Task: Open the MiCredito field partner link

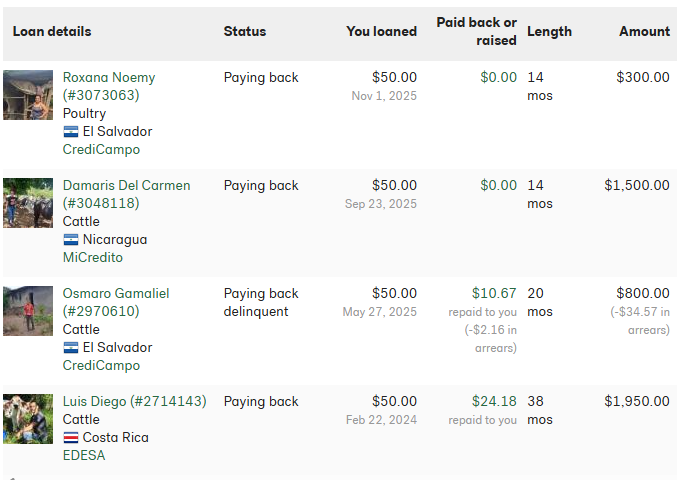Action: (93, 258)
